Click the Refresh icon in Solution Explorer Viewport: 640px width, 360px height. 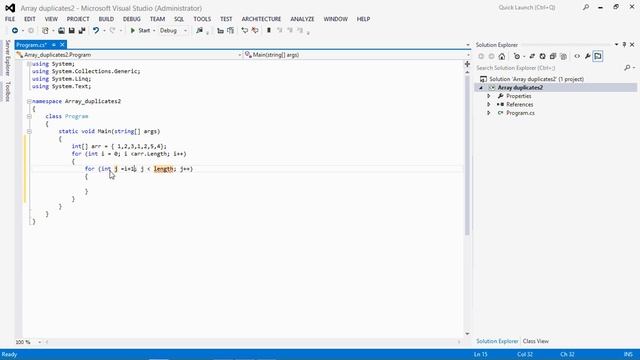pyautogui.click(x=542, y=57)
